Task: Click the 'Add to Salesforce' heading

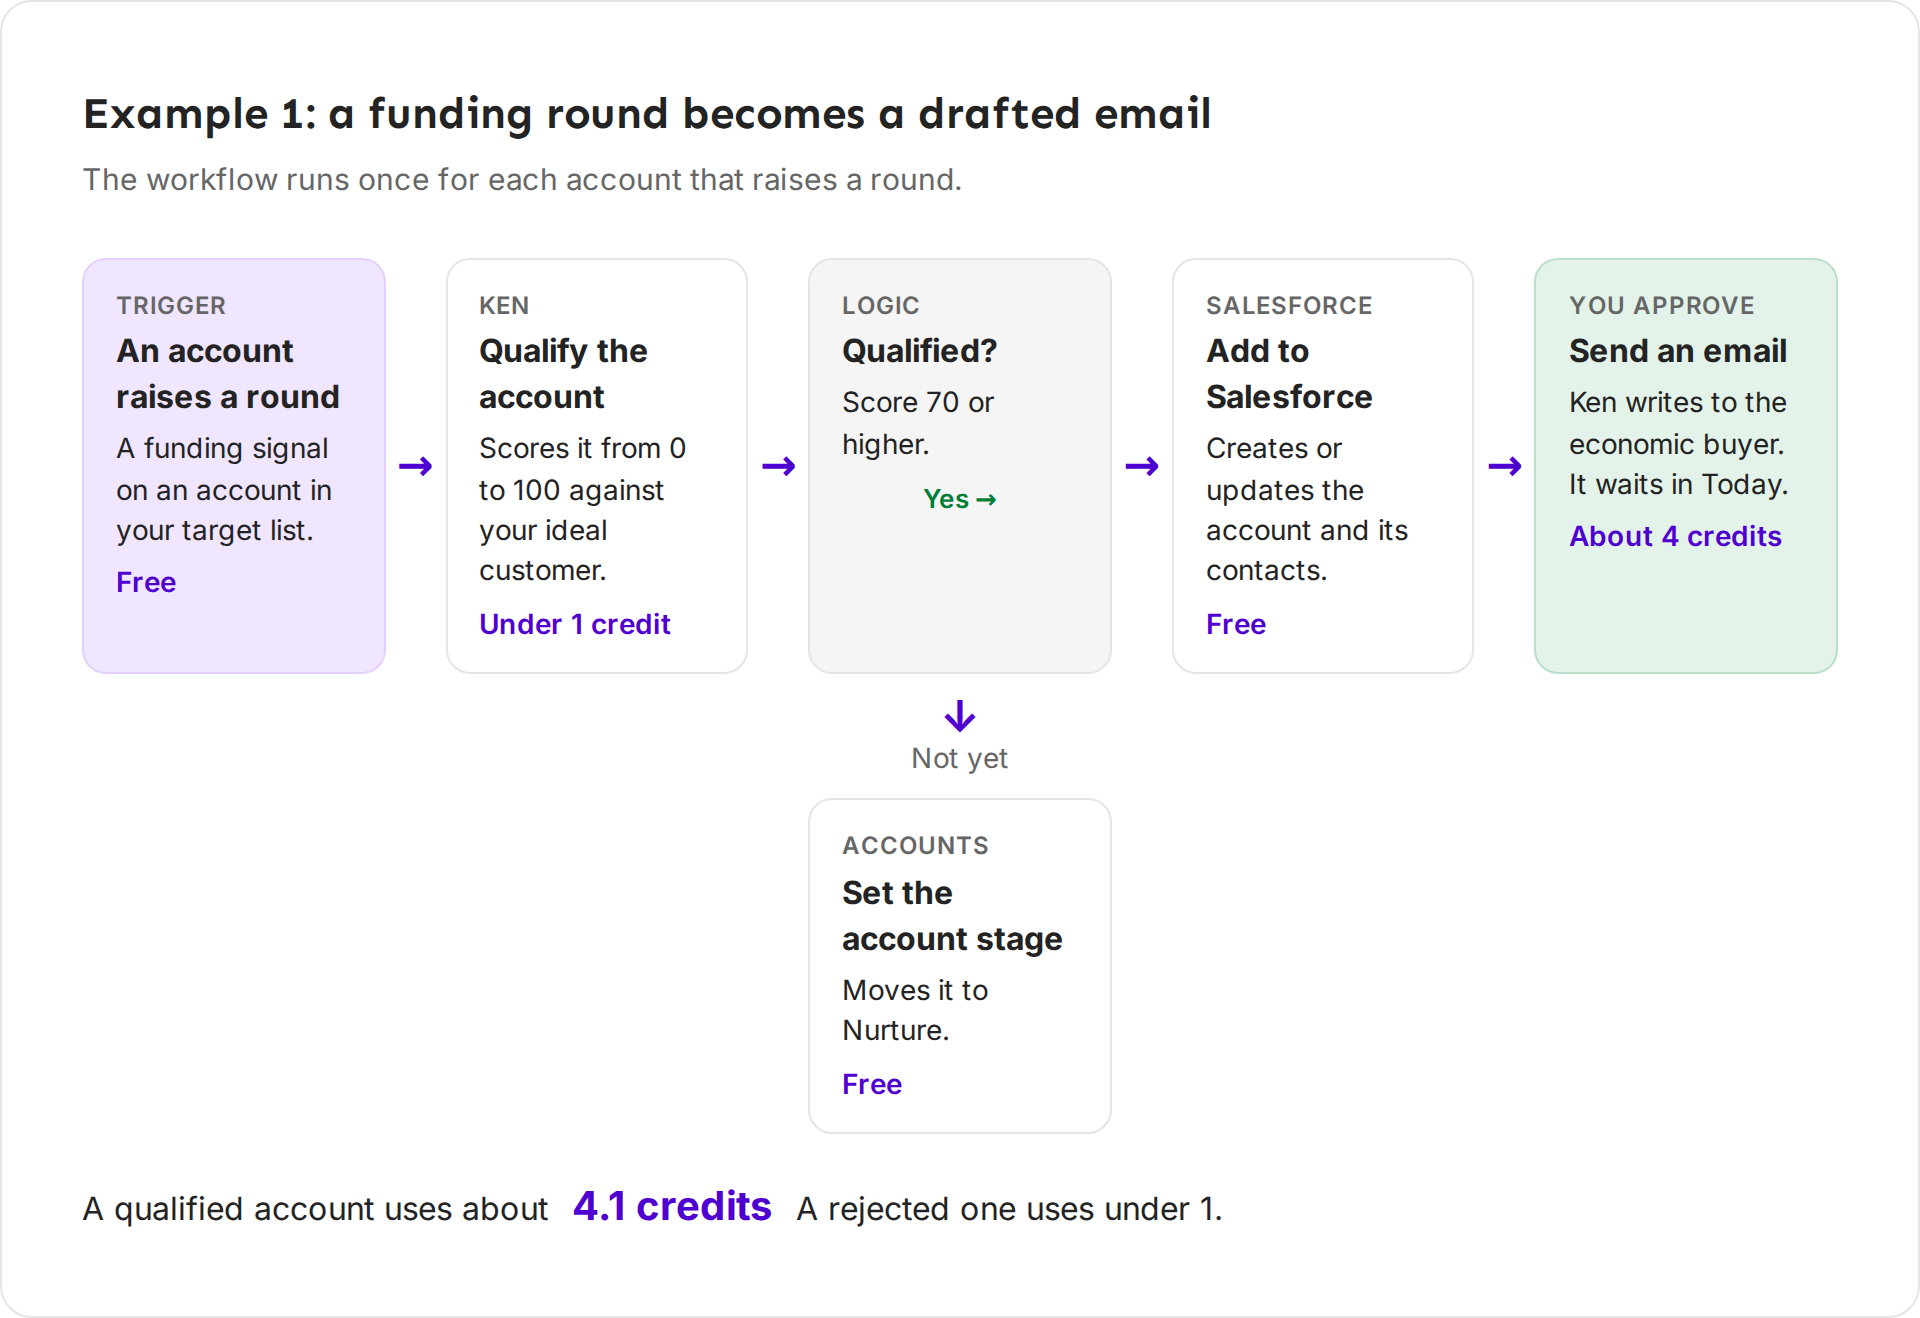Action: pos(1289,374)
